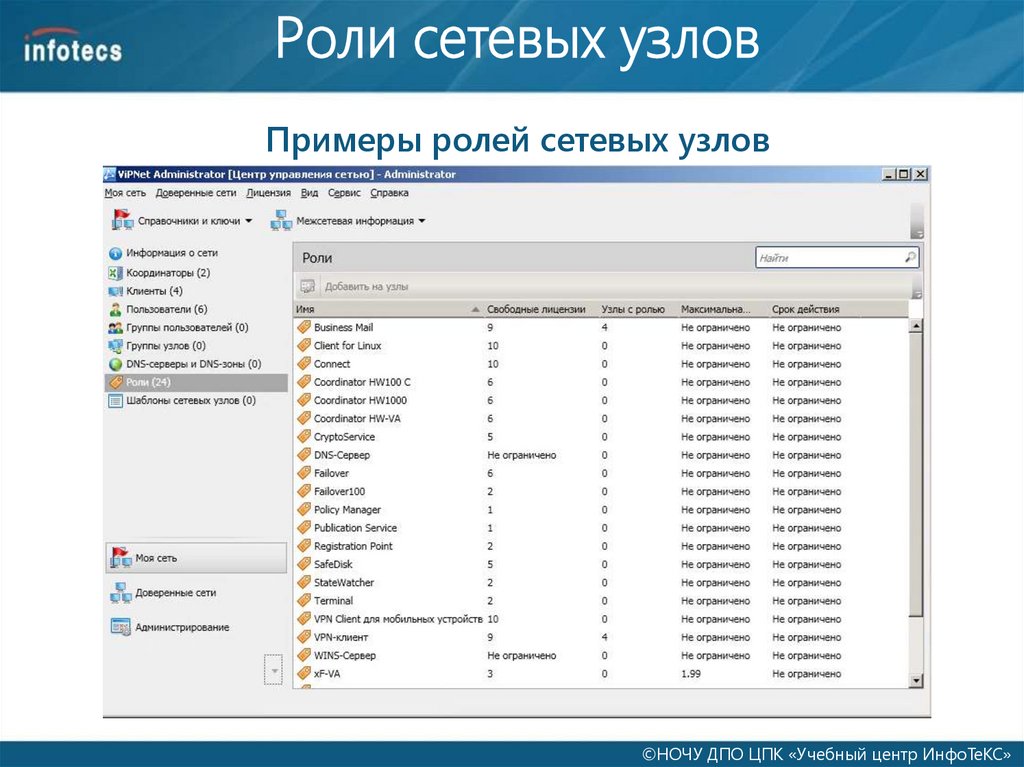Click the roles list scroll-up arrow

[916, 325]
